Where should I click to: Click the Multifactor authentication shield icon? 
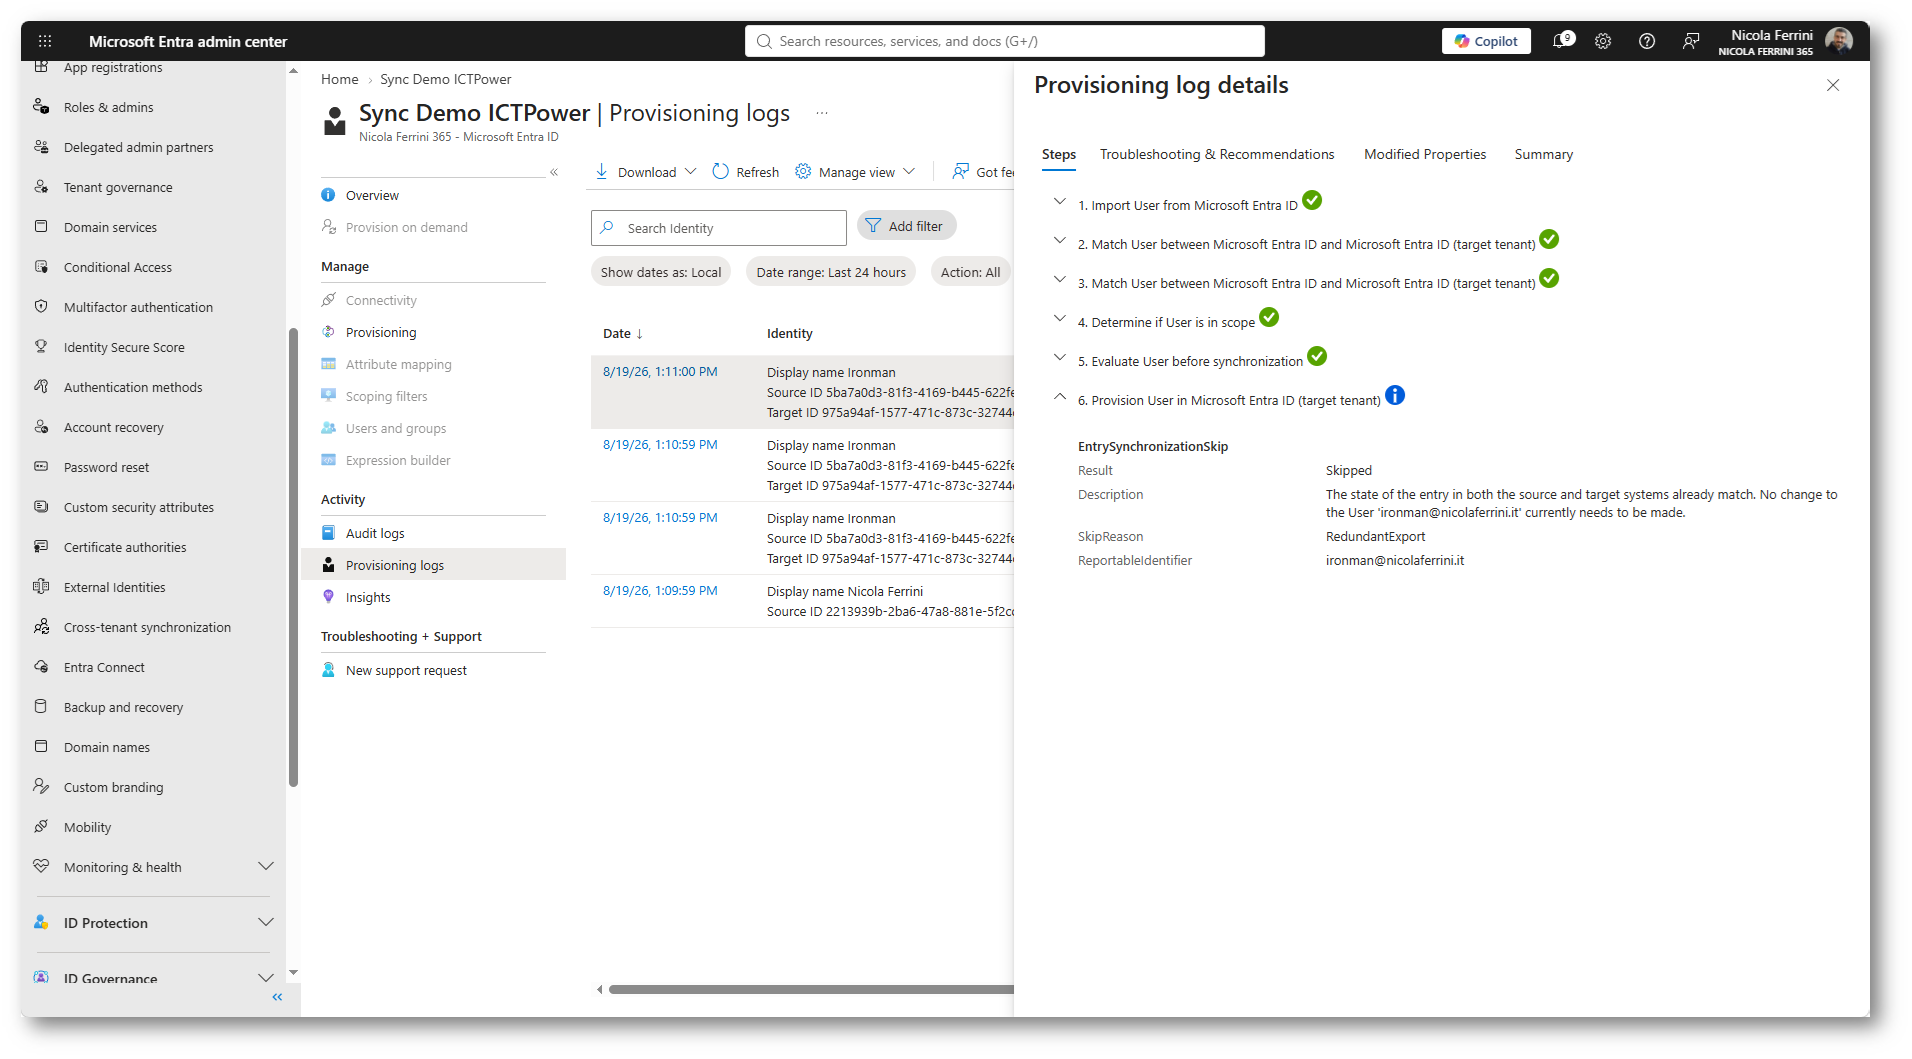41,306
